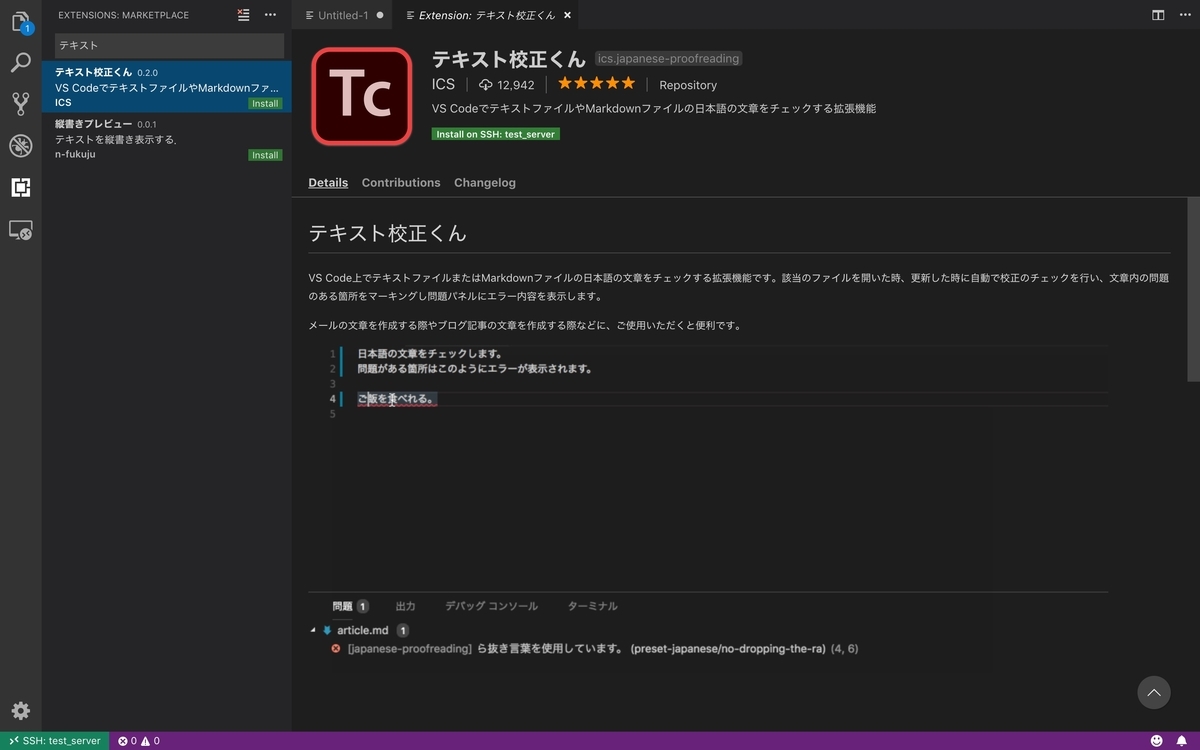Toggle split editor layout icon
Viewport: 1200px width, 750px height.
click(x=1158, y=15)
